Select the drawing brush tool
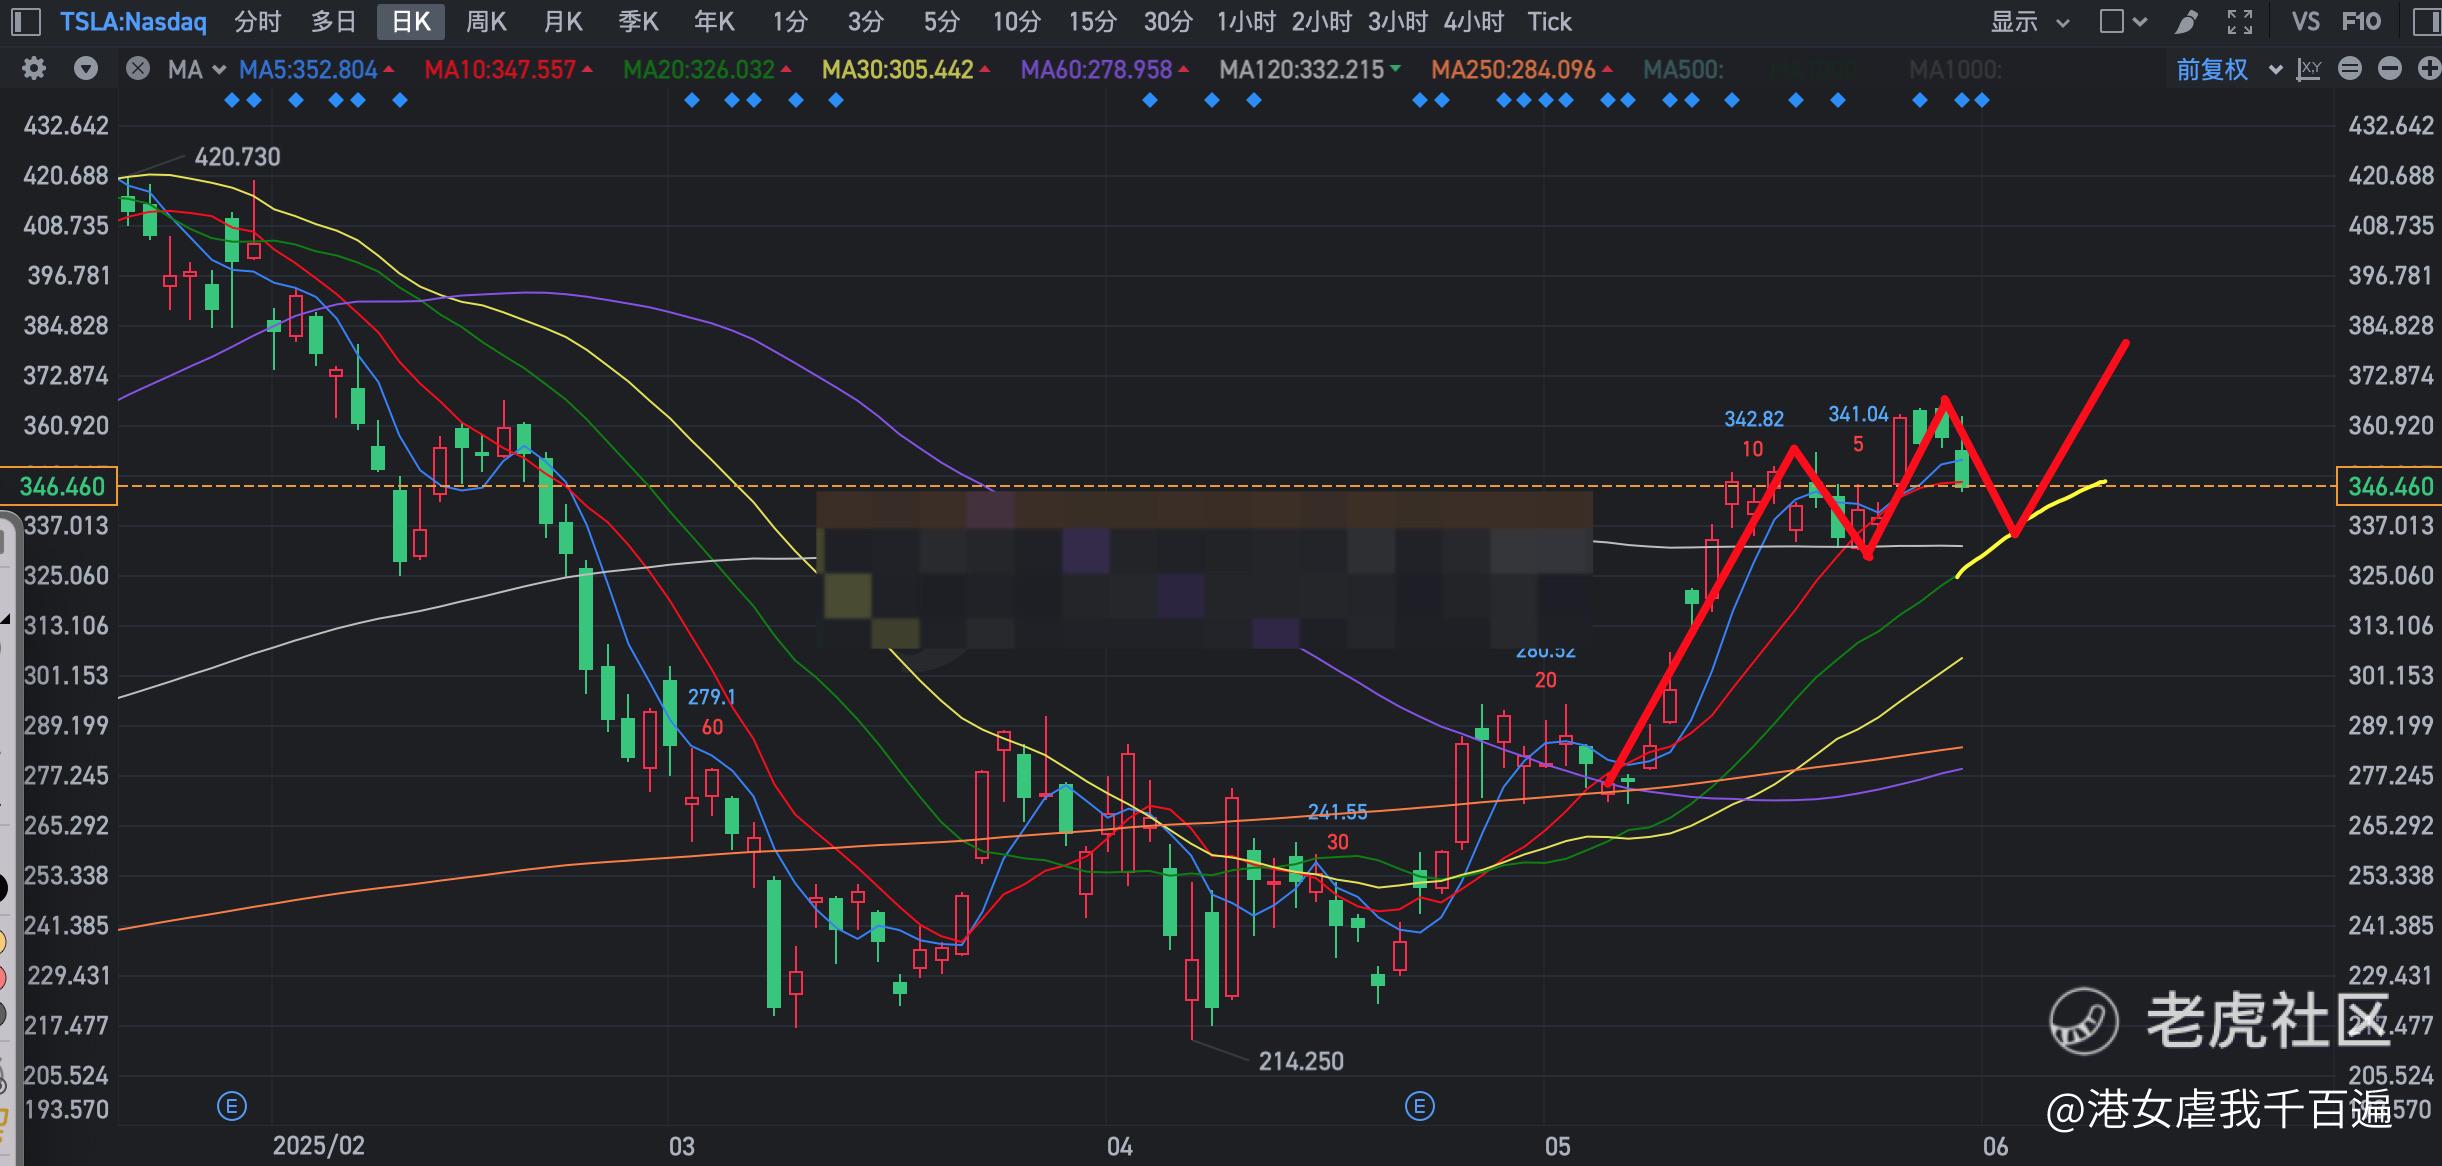Viewport: 2442px width, 1166px height. click(2186, 21)
